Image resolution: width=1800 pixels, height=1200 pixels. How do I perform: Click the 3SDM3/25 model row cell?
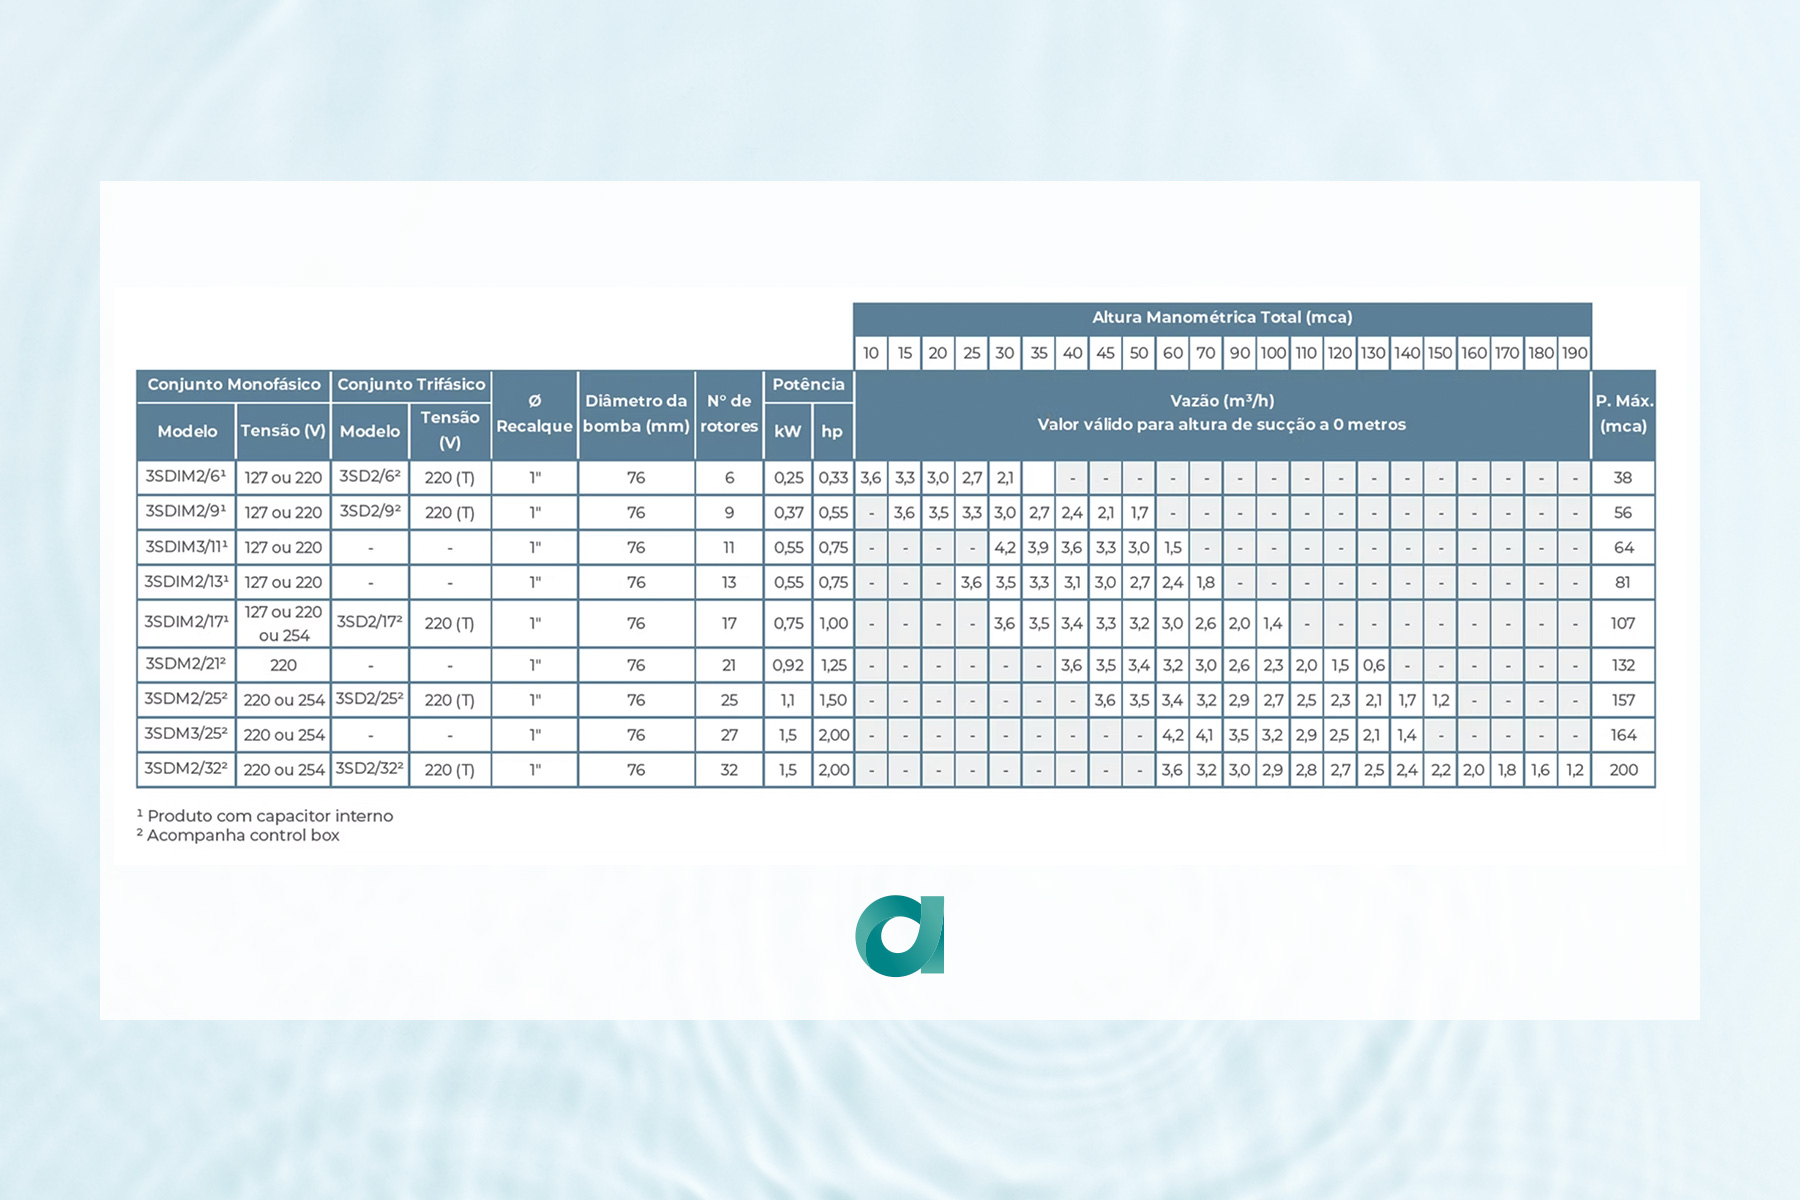[x=186, y=735]
